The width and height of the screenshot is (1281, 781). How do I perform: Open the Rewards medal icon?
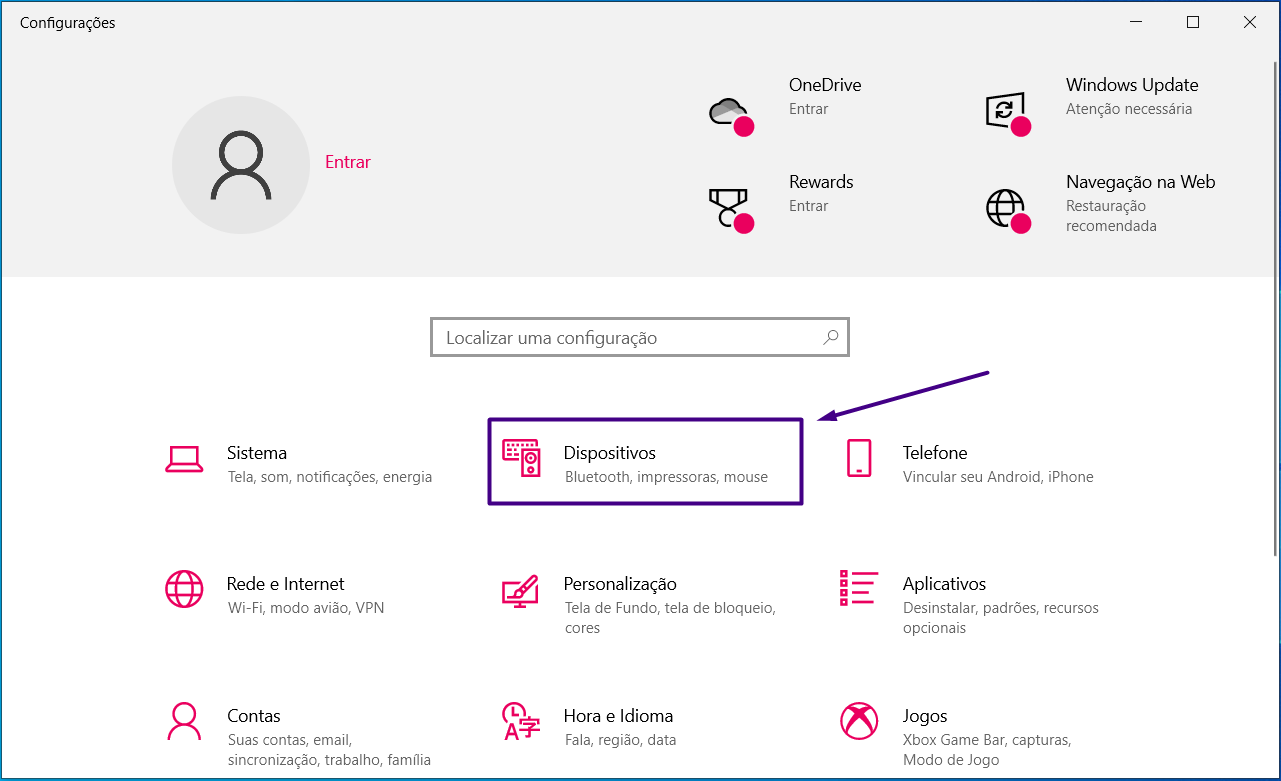(730, 210)
